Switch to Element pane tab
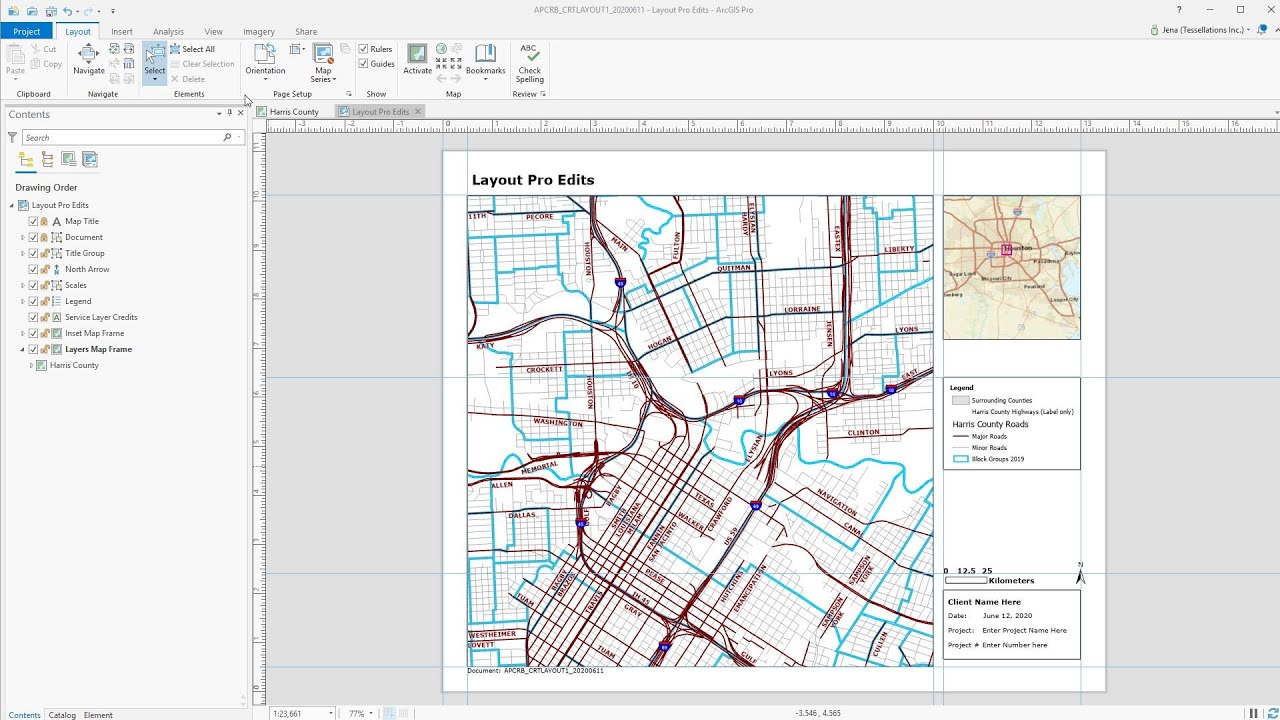Image resolution: width=1280 pixels, height=720 pixels. click(x=98, y=715)
